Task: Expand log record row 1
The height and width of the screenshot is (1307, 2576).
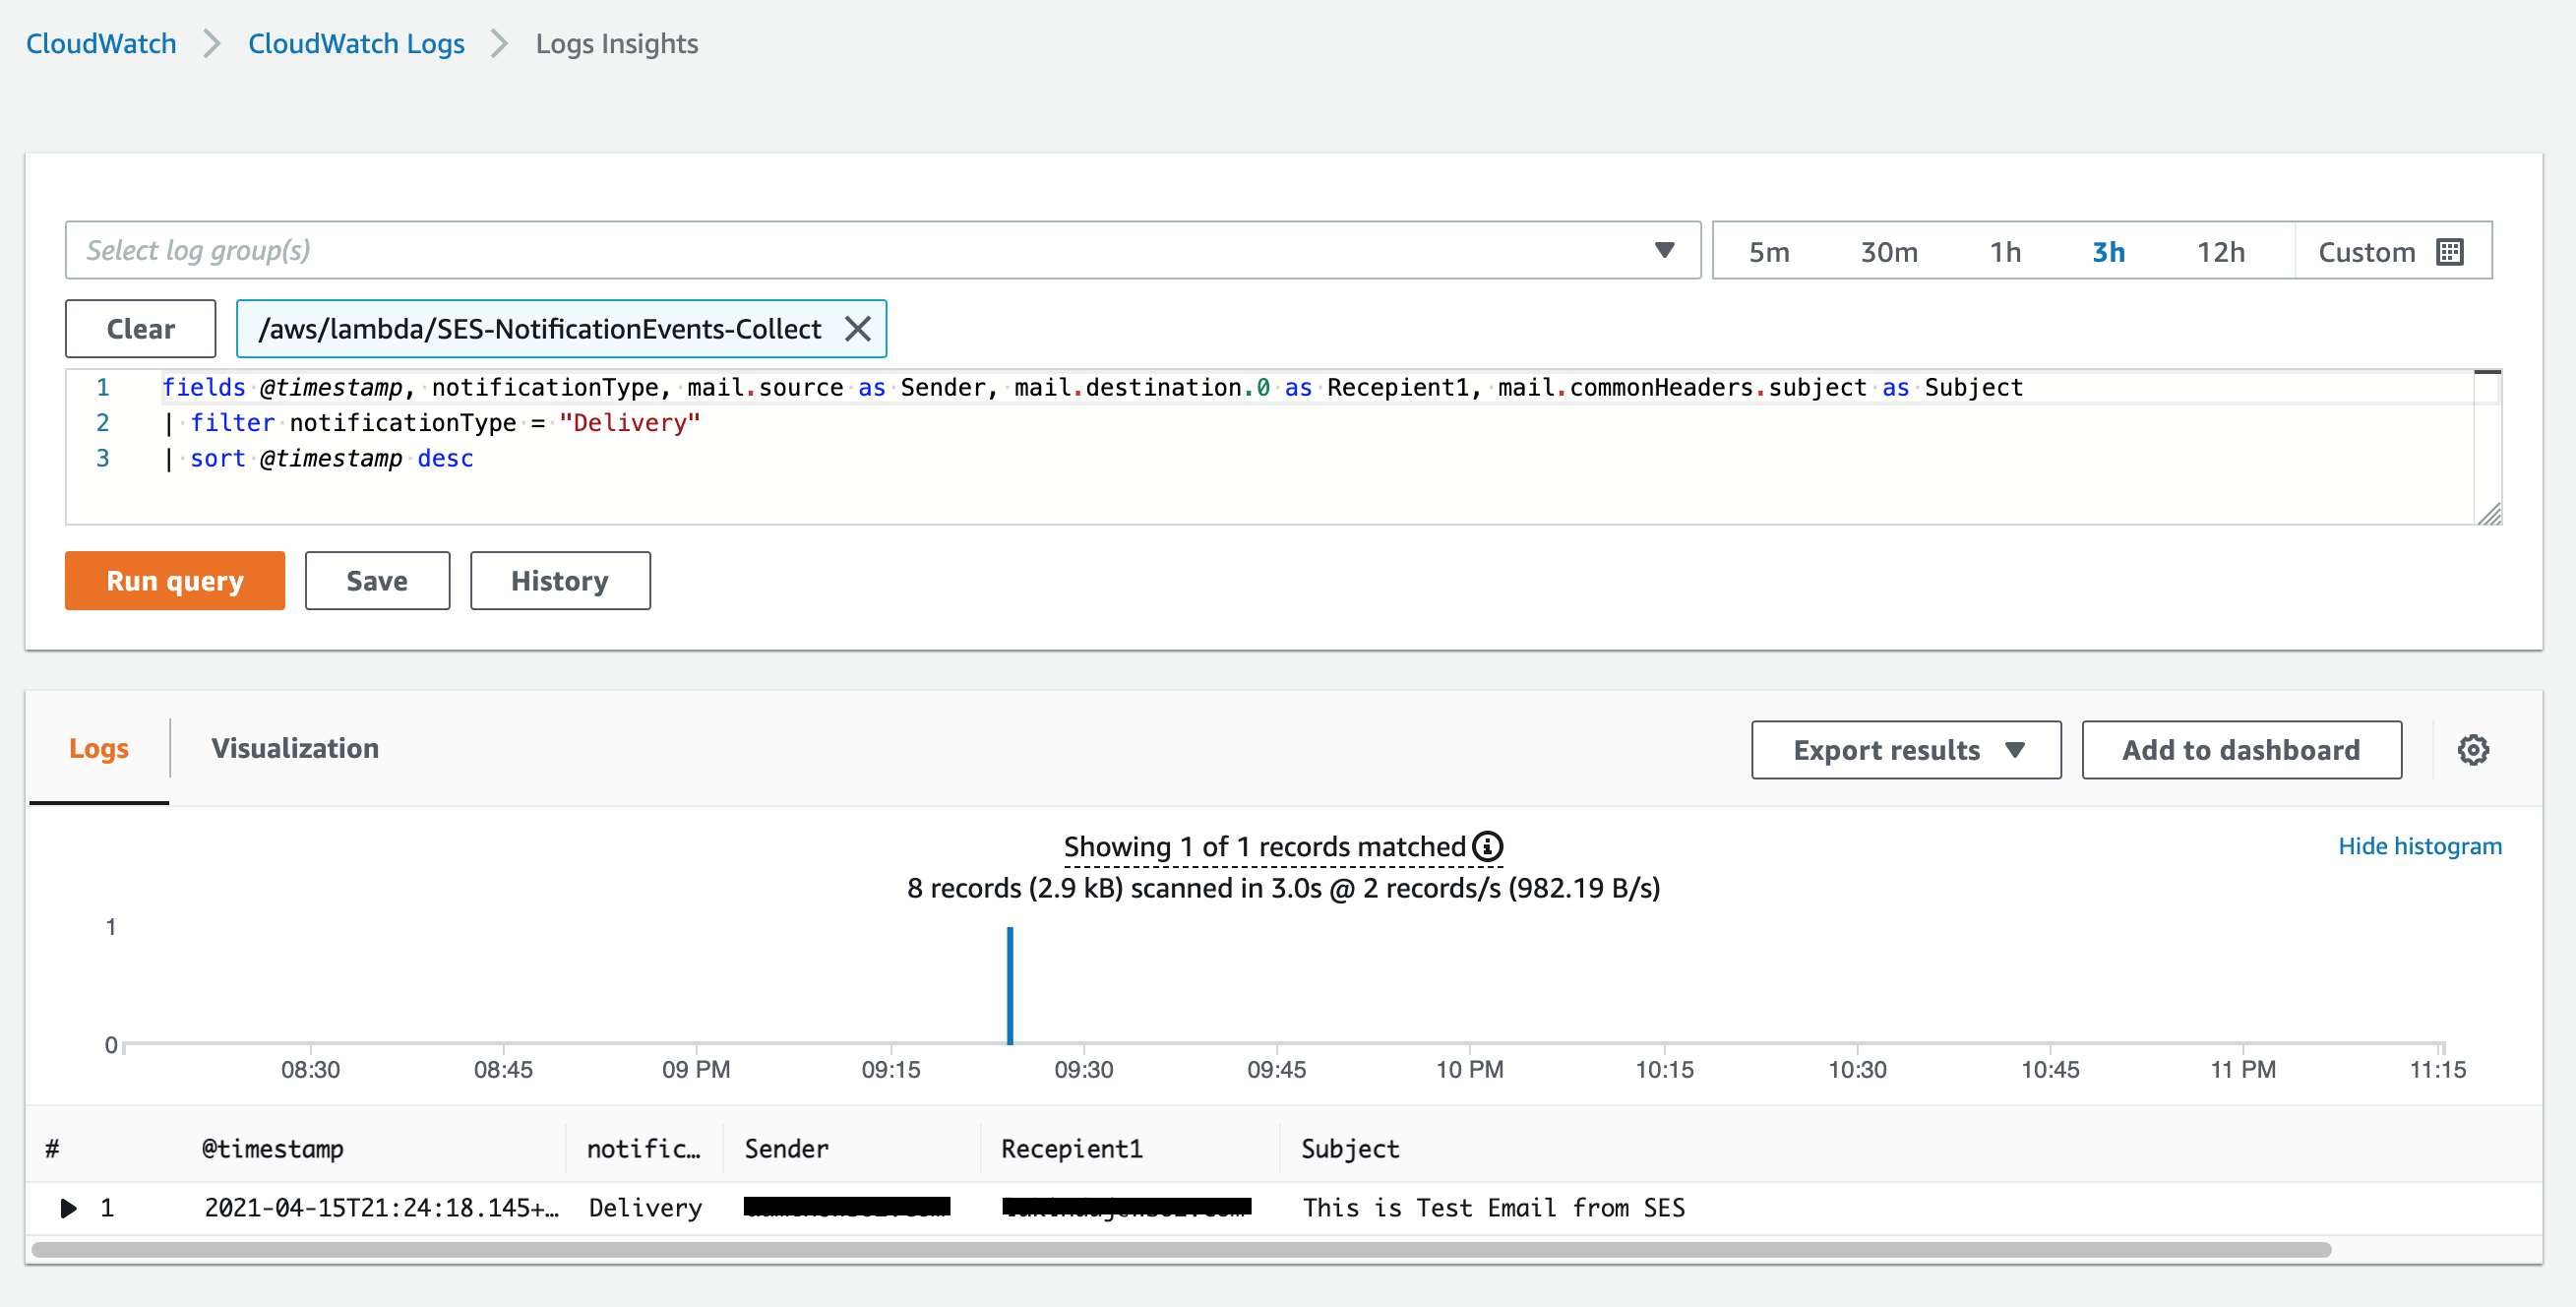Action: click(x=68, y=1208)
